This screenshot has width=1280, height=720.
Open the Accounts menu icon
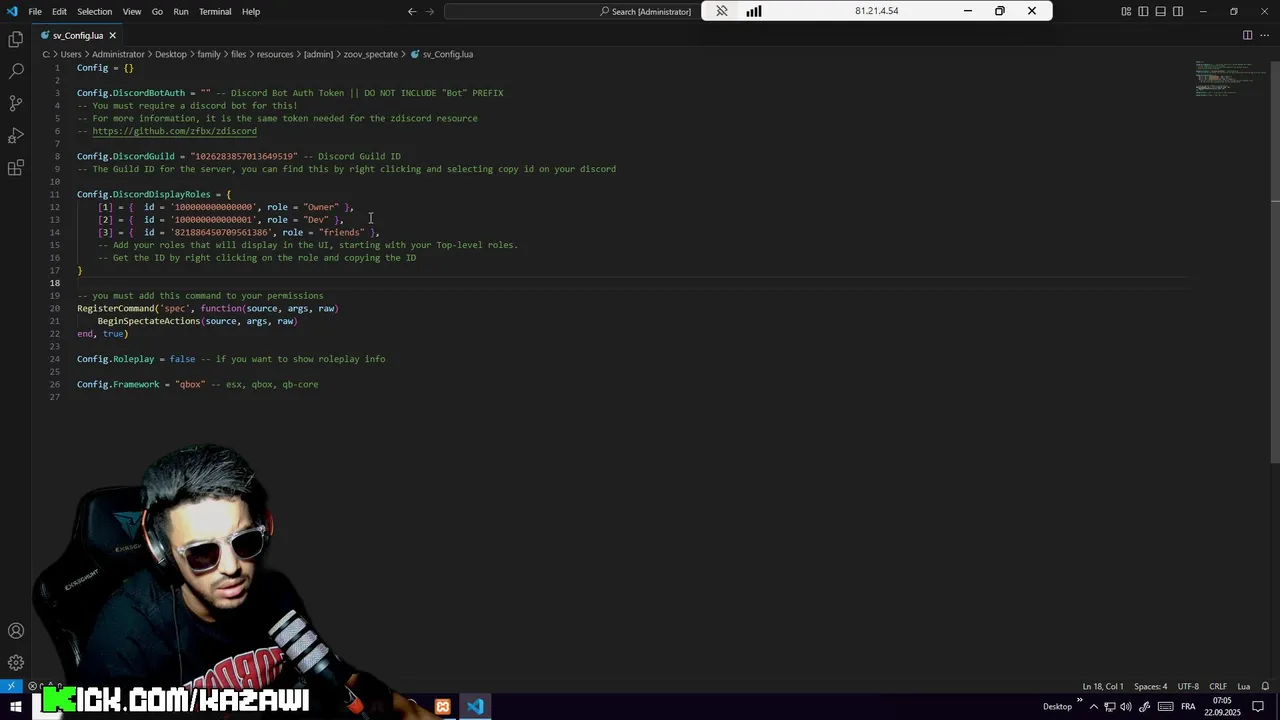pyautogui.click(x=16, y=631)
